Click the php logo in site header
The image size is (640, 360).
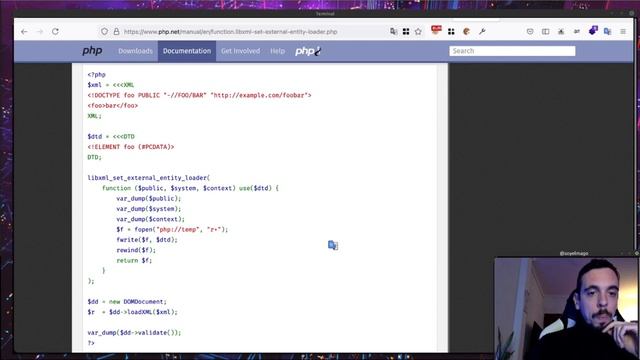92,51
